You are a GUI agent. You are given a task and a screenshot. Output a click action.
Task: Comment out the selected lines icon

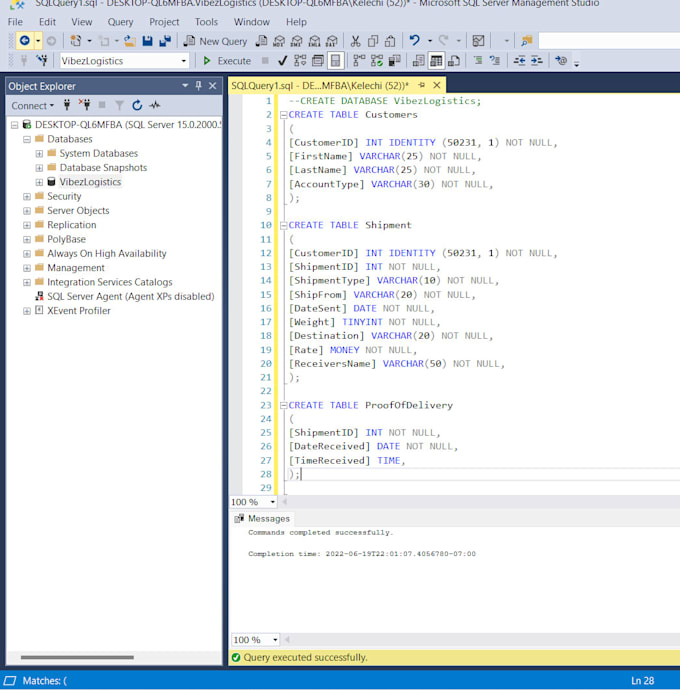coord(478,60)
